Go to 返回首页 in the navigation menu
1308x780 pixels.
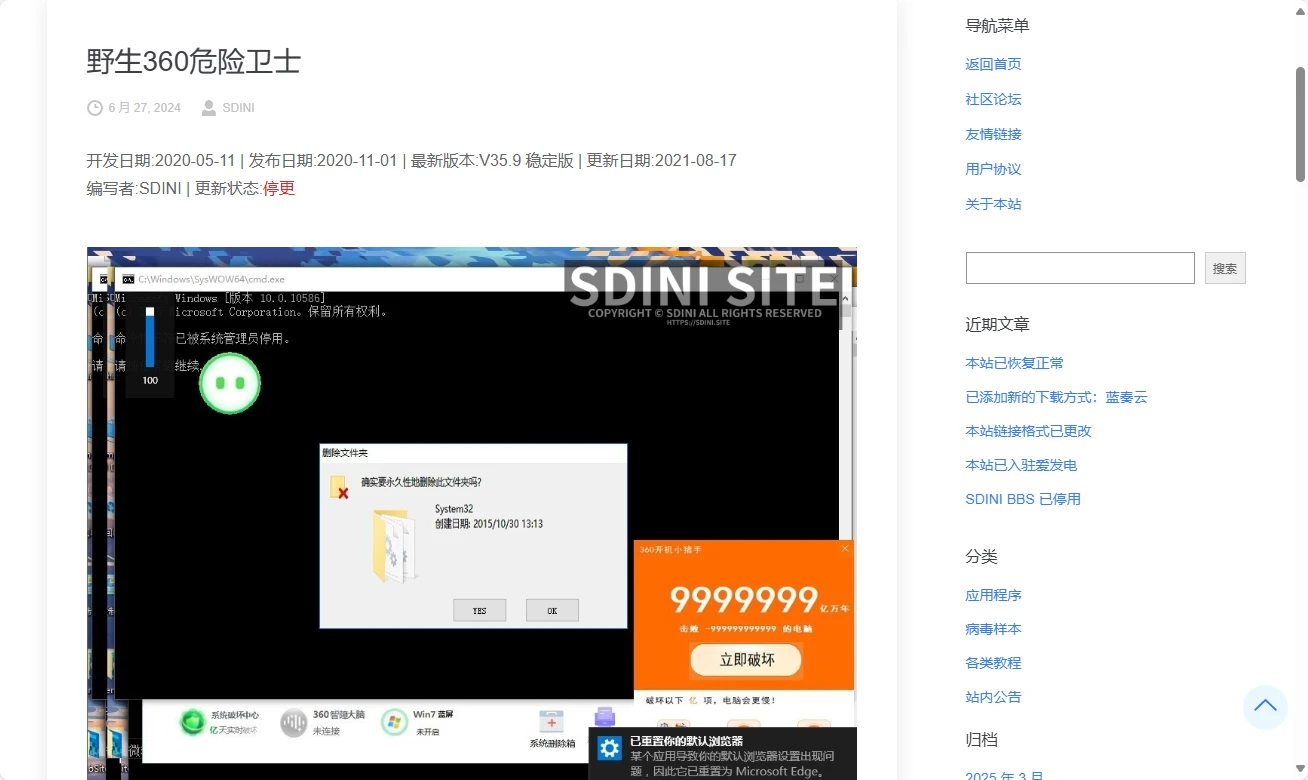click(x=993, y=64)
